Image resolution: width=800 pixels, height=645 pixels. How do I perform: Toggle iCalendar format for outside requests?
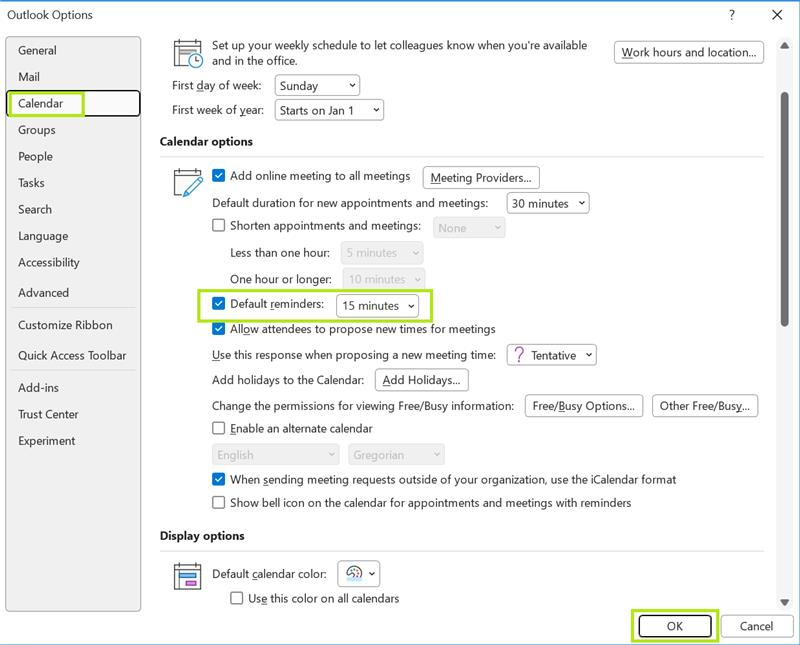pyautogui.click(x=218, y=479)
